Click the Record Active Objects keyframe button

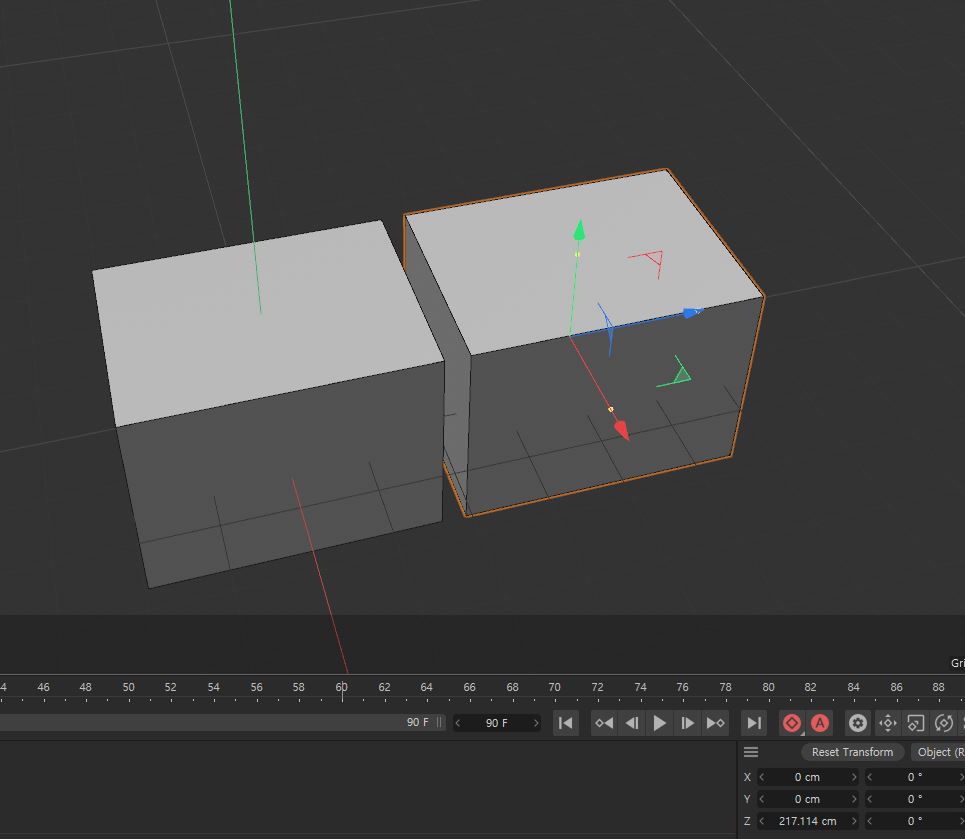792,723
